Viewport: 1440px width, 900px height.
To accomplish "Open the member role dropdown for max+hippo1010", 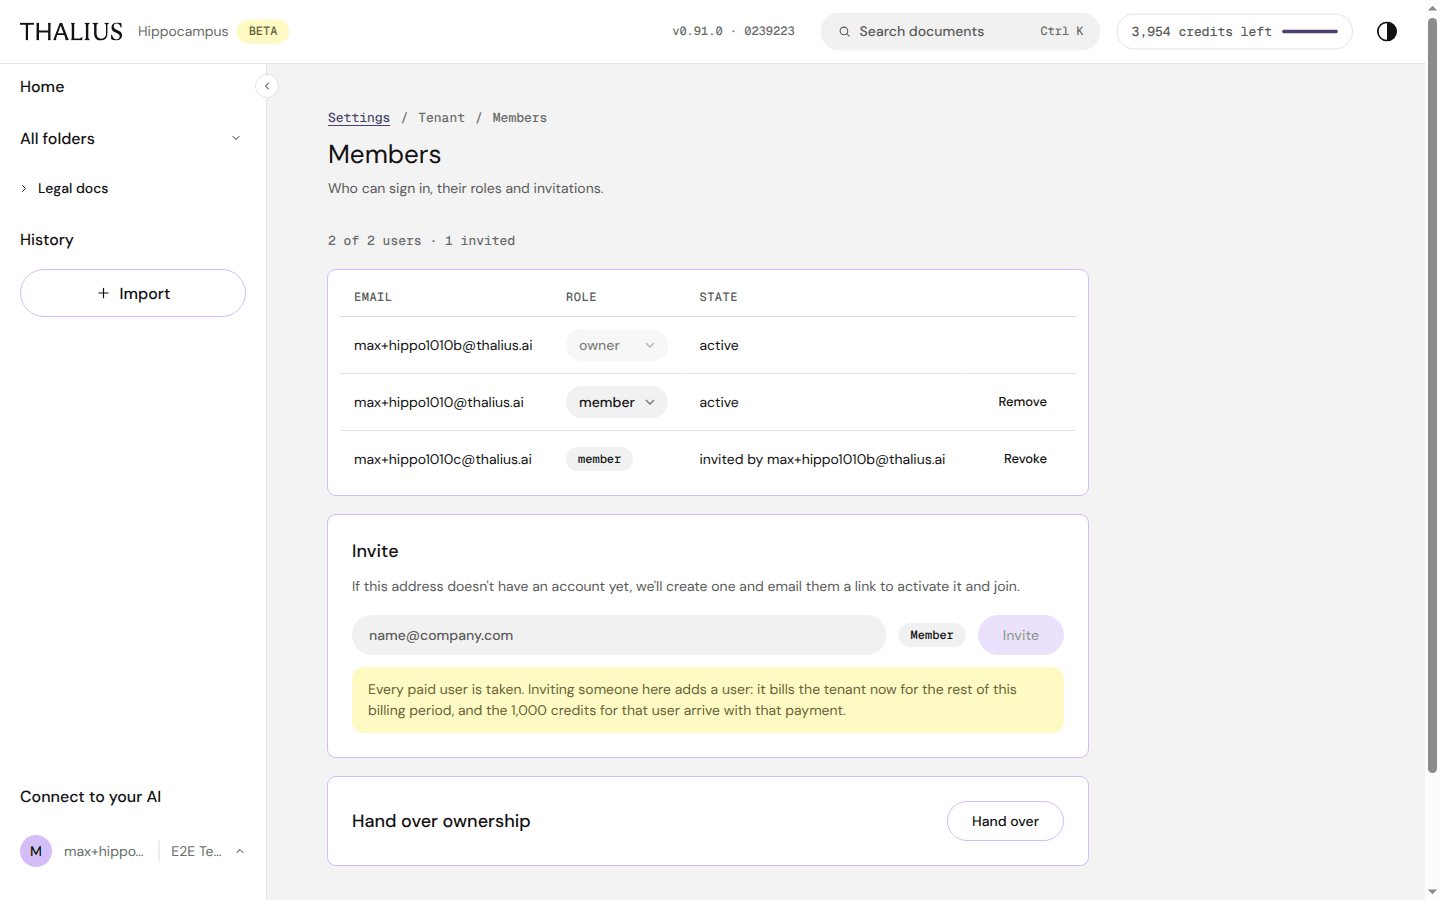I will tap(617, 402).
